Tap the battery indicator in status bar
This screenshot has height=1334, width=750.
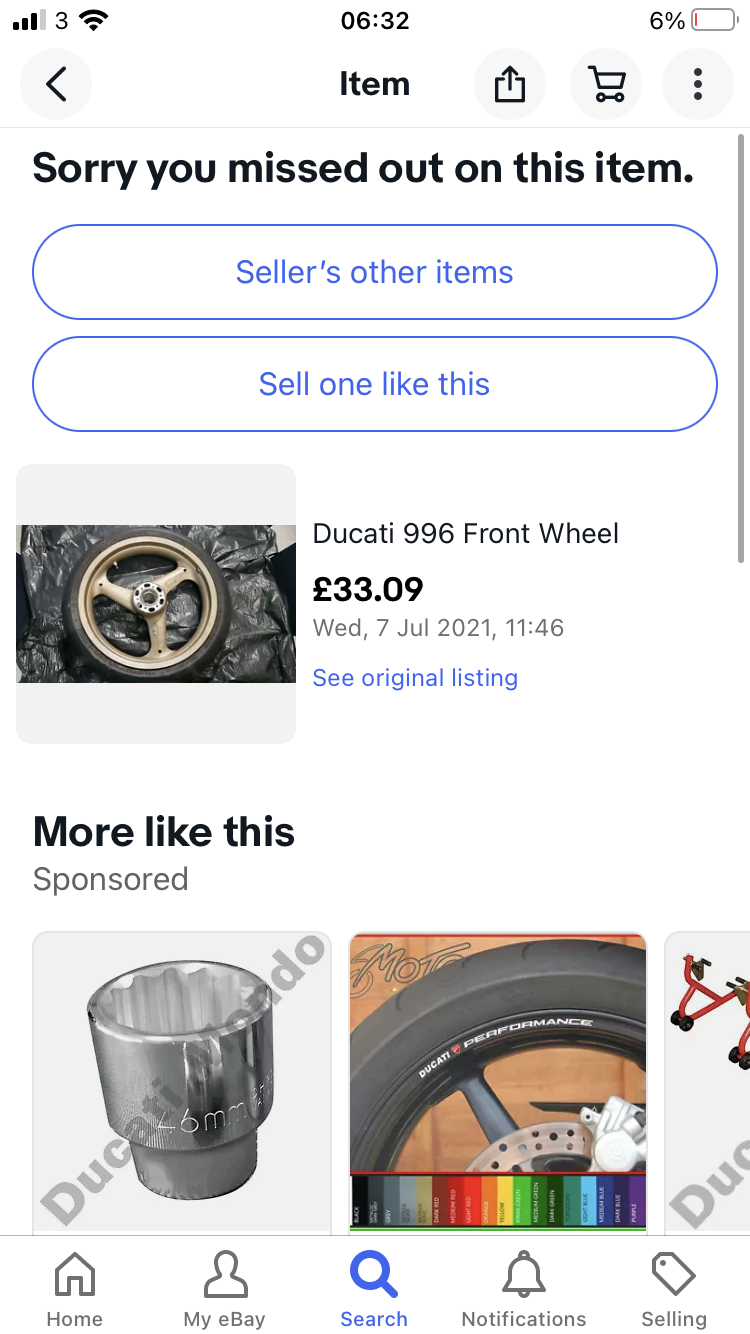tap(713, 20)
